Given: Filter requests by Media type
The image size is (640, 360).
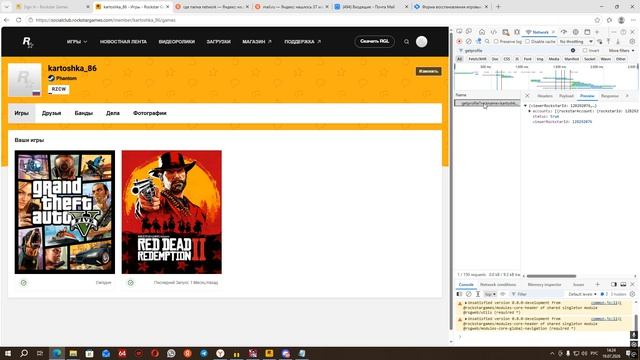Looking at the screenshot, I should (554, 59).
